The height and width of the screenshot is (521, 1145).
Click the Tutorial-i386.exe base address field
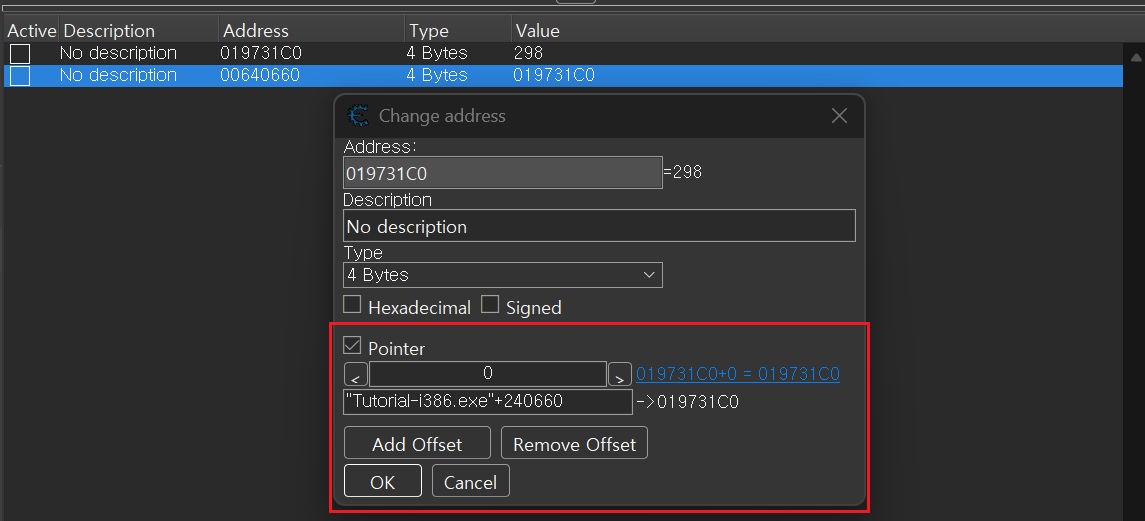(x=487, y=402)
